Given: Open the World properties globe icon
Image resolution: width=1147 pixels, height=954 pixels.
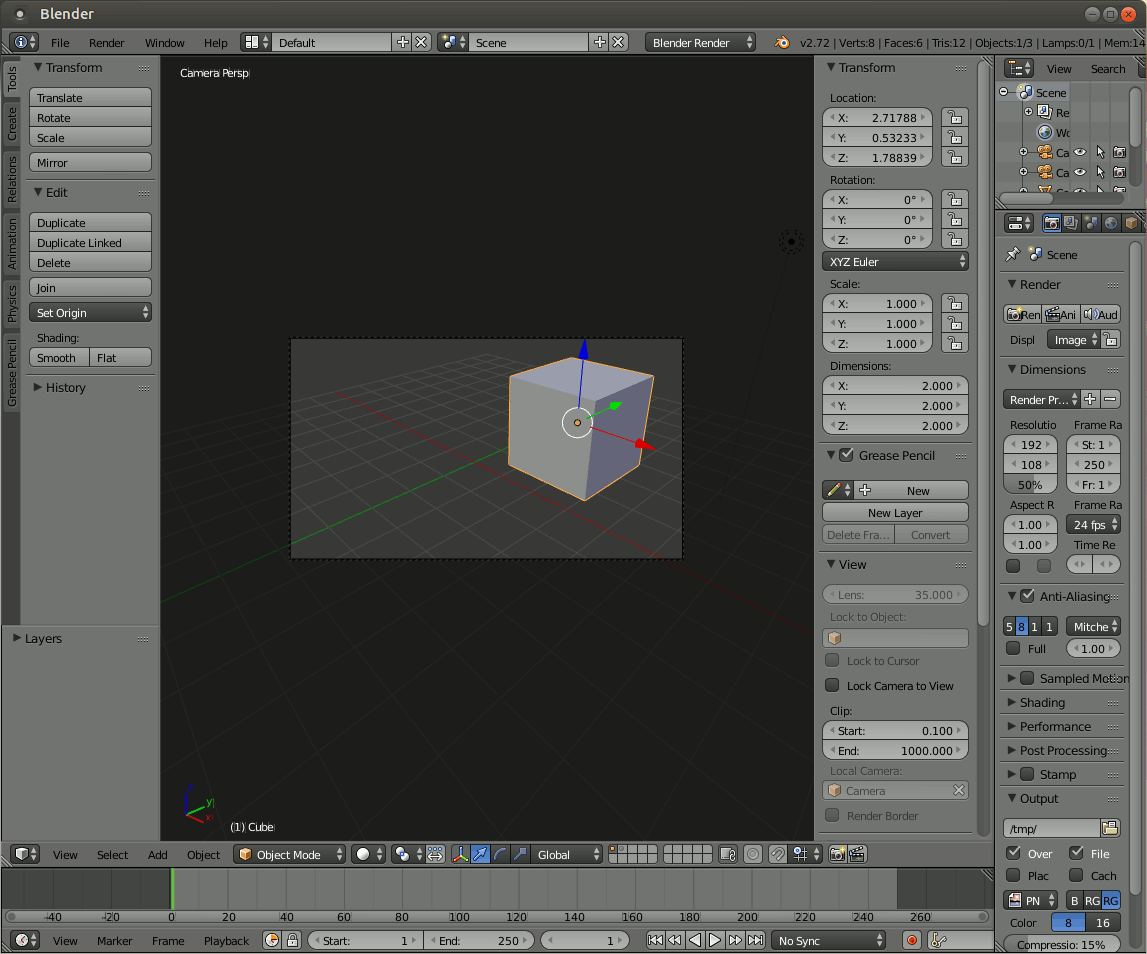Looking at the screenshot, I should pyautogui.click(x=1111, y=223).
